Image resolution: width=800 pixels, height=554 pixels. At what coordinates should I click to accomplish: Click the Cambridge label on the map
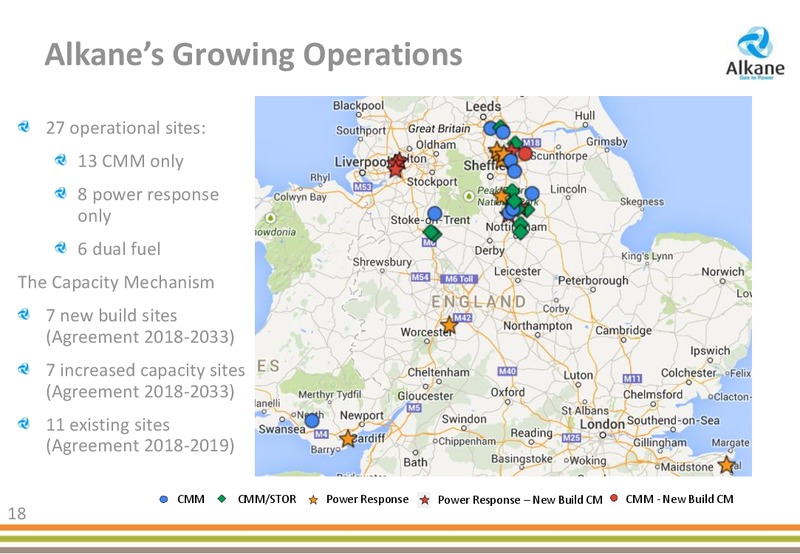623,331
